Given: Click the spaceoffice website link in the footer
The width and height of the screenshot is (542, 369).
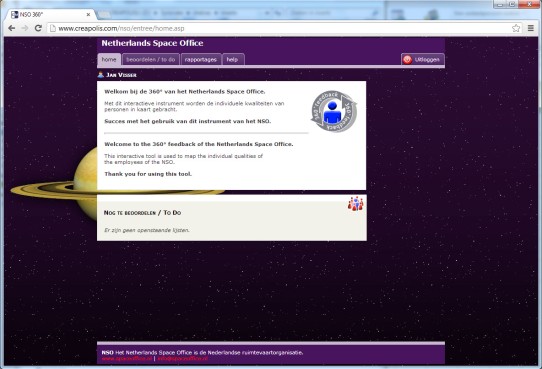Looking at the screenshot, I should 127,359.
